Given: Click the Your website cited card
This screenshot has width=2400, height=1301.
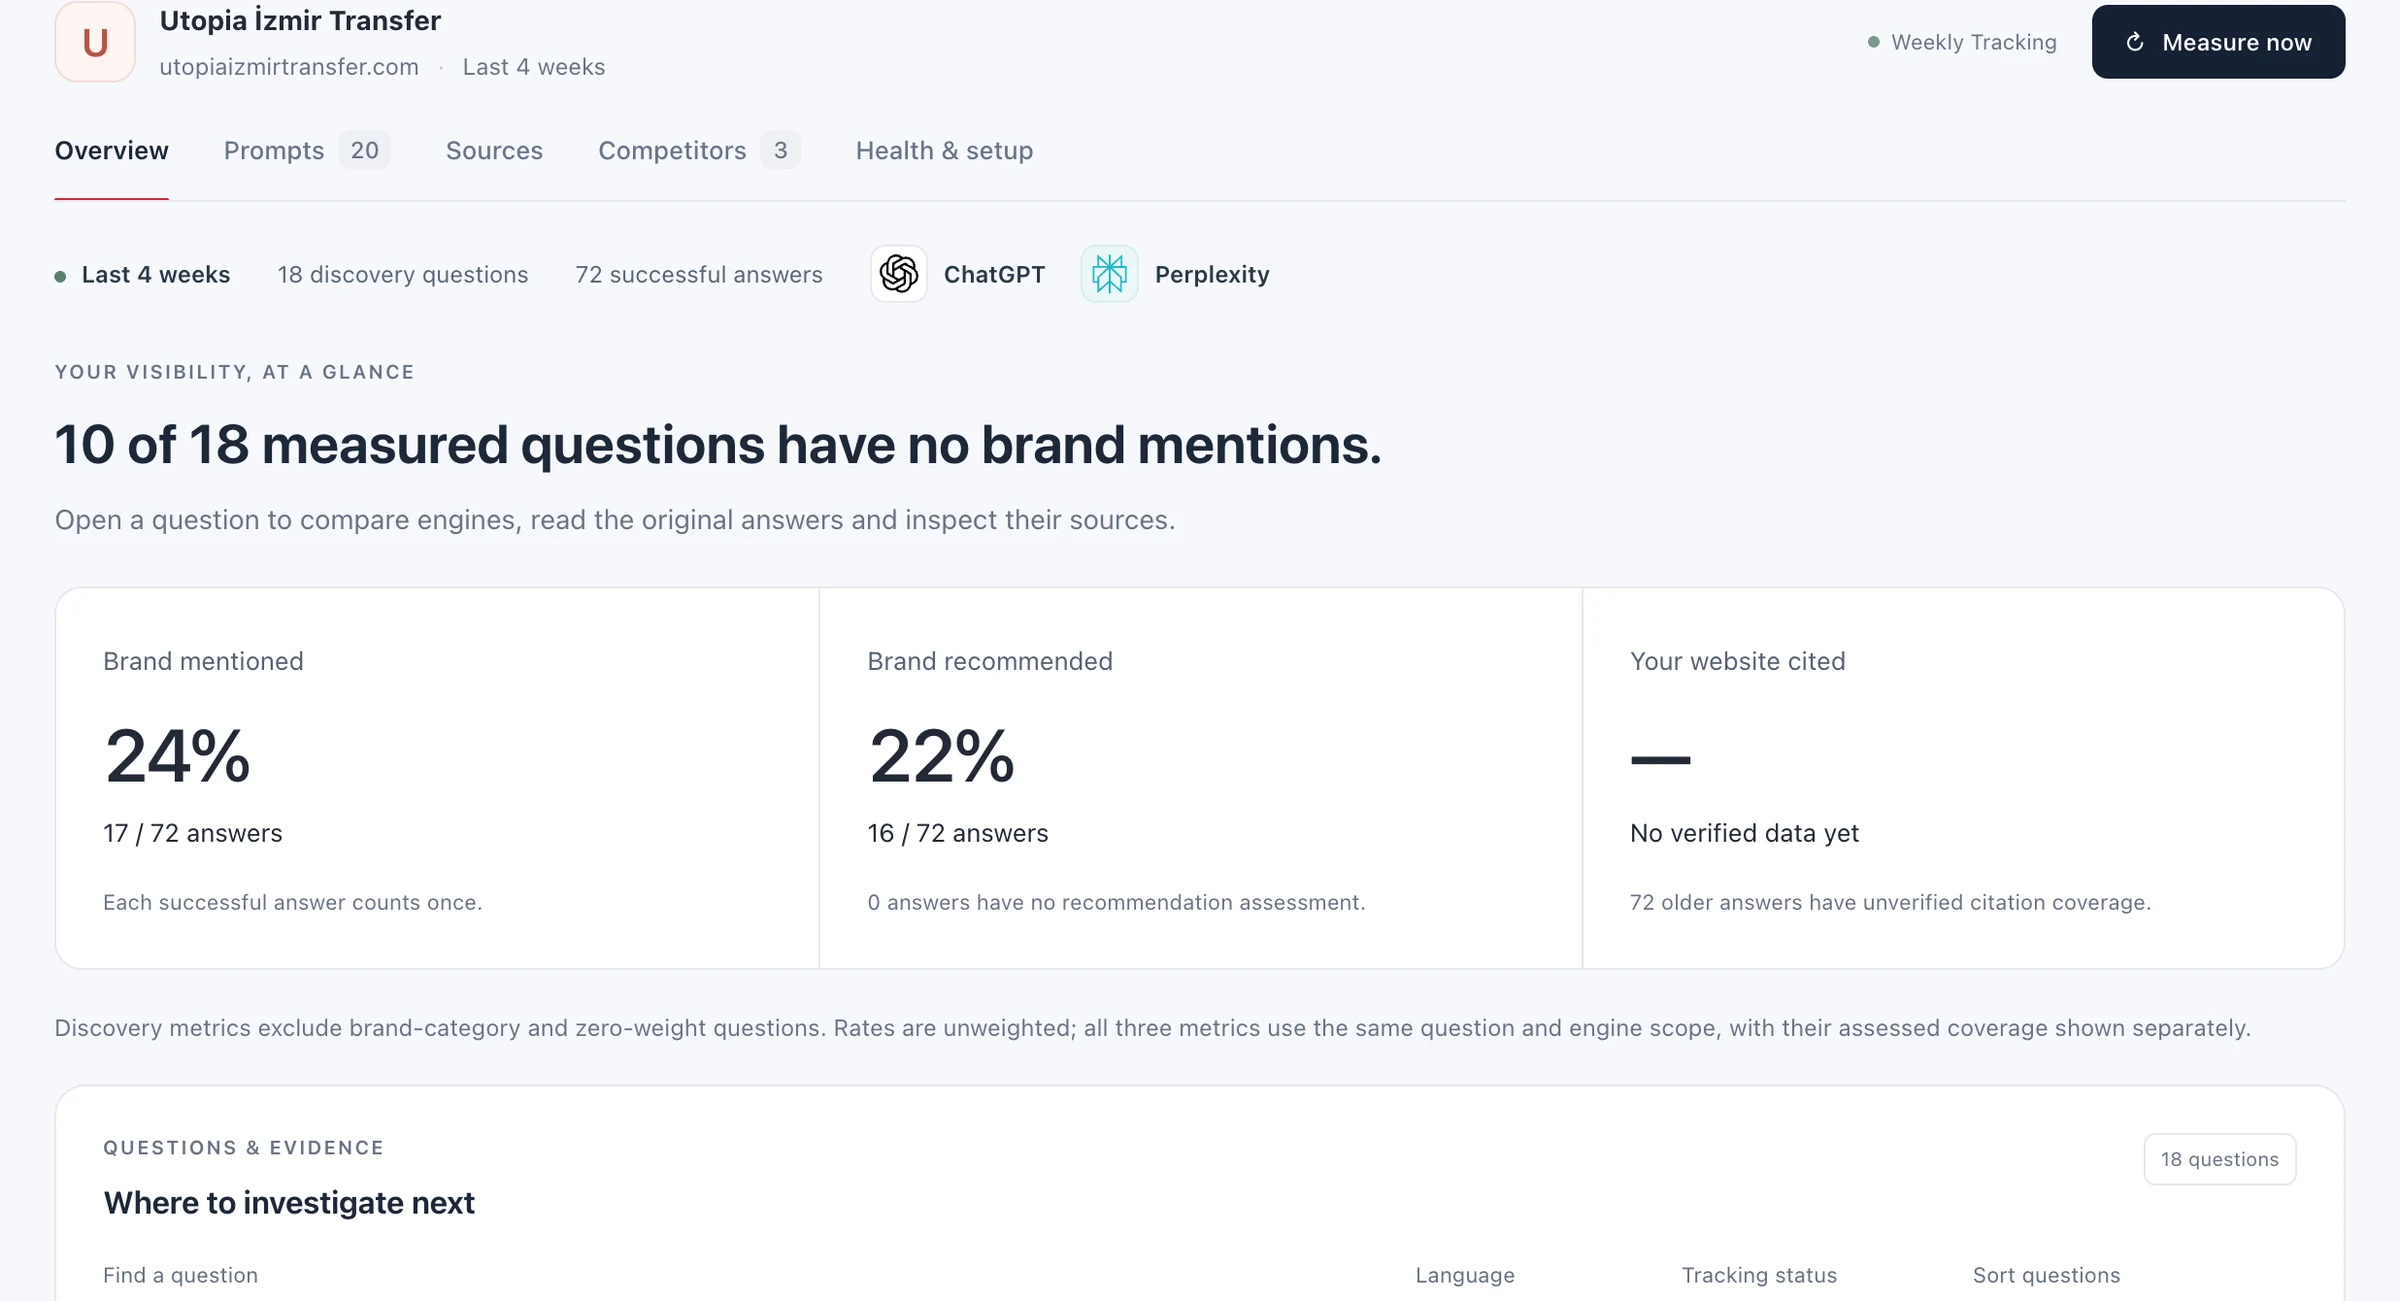Looking at the screenshot, I should pos(1963,778).
